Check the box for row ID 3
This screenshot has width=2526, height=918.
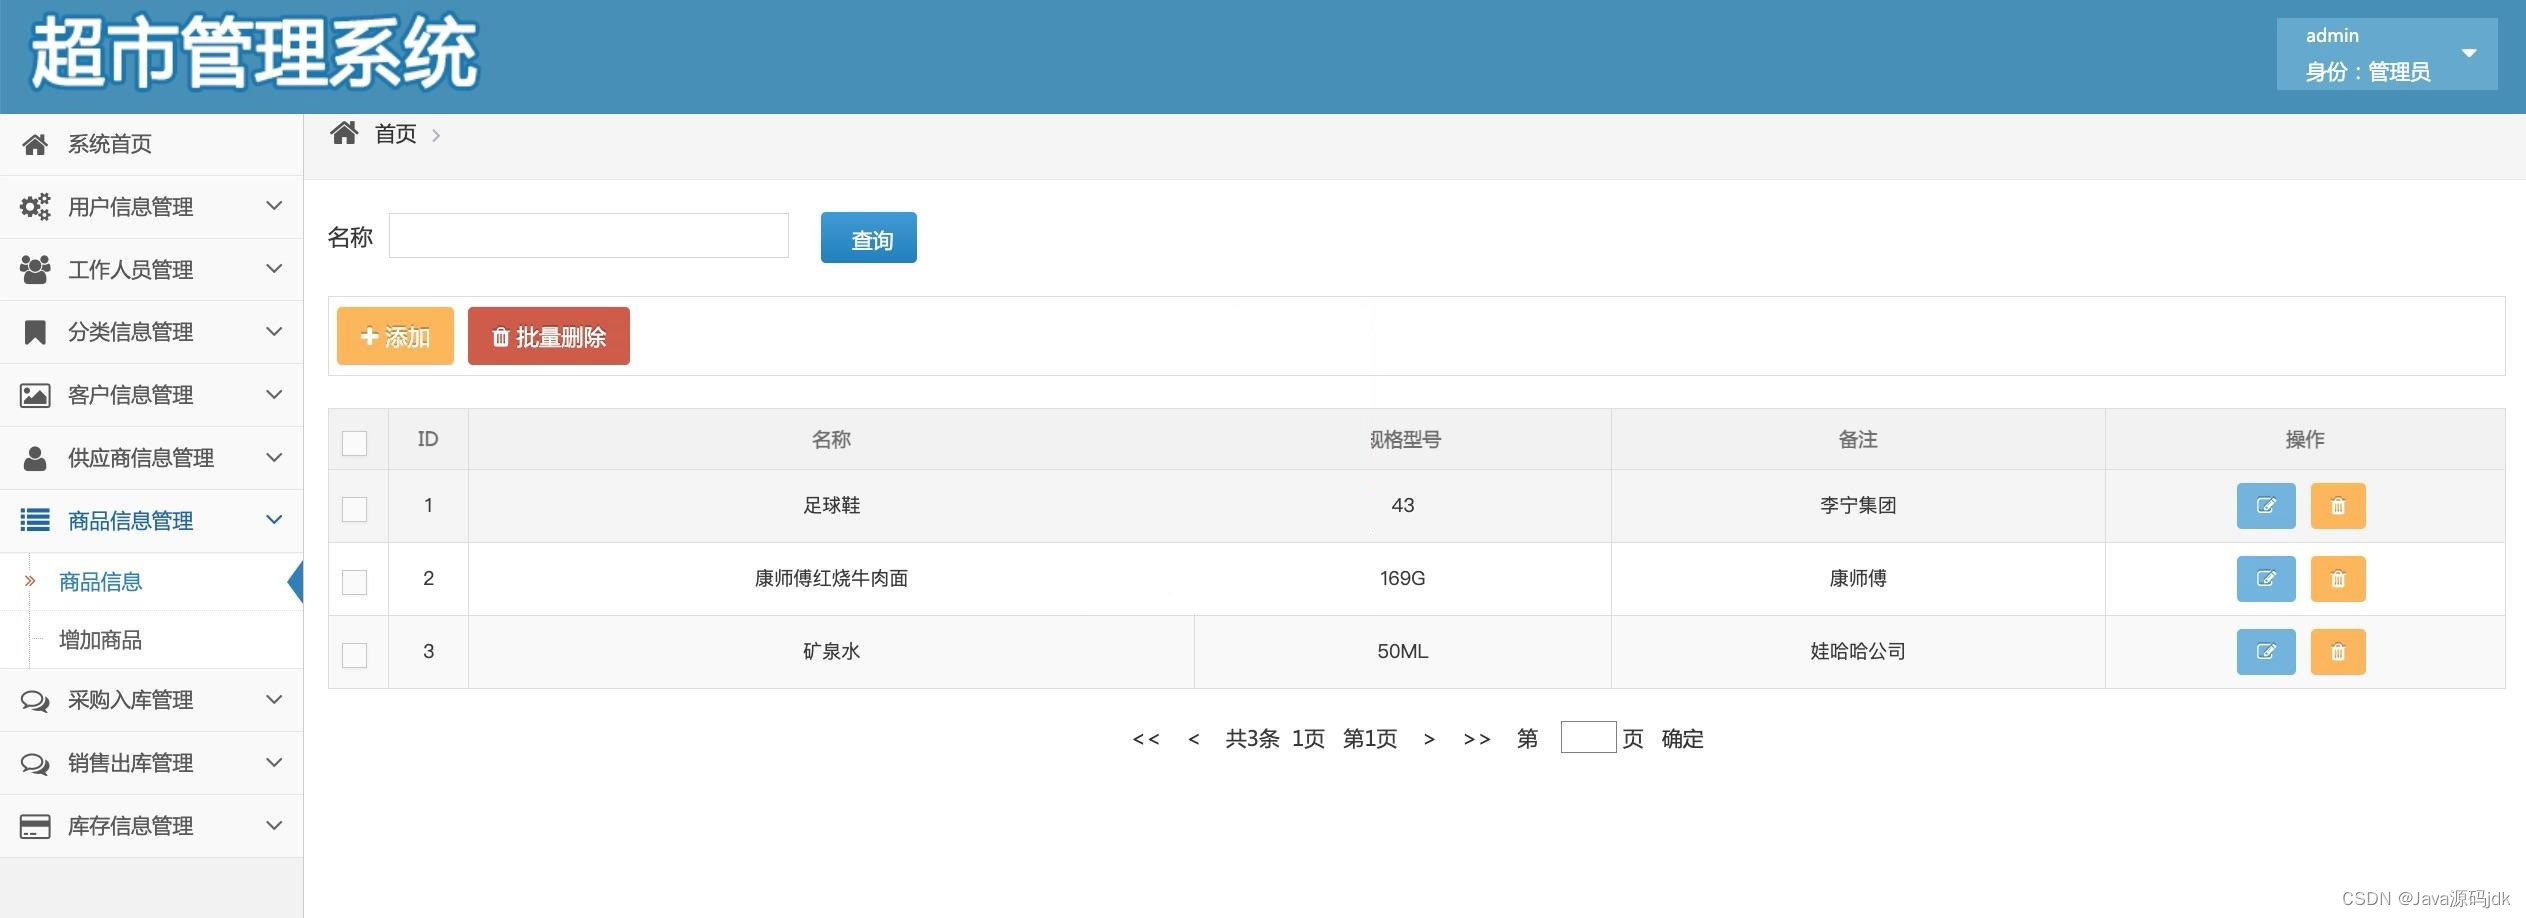tap(355, 655)
